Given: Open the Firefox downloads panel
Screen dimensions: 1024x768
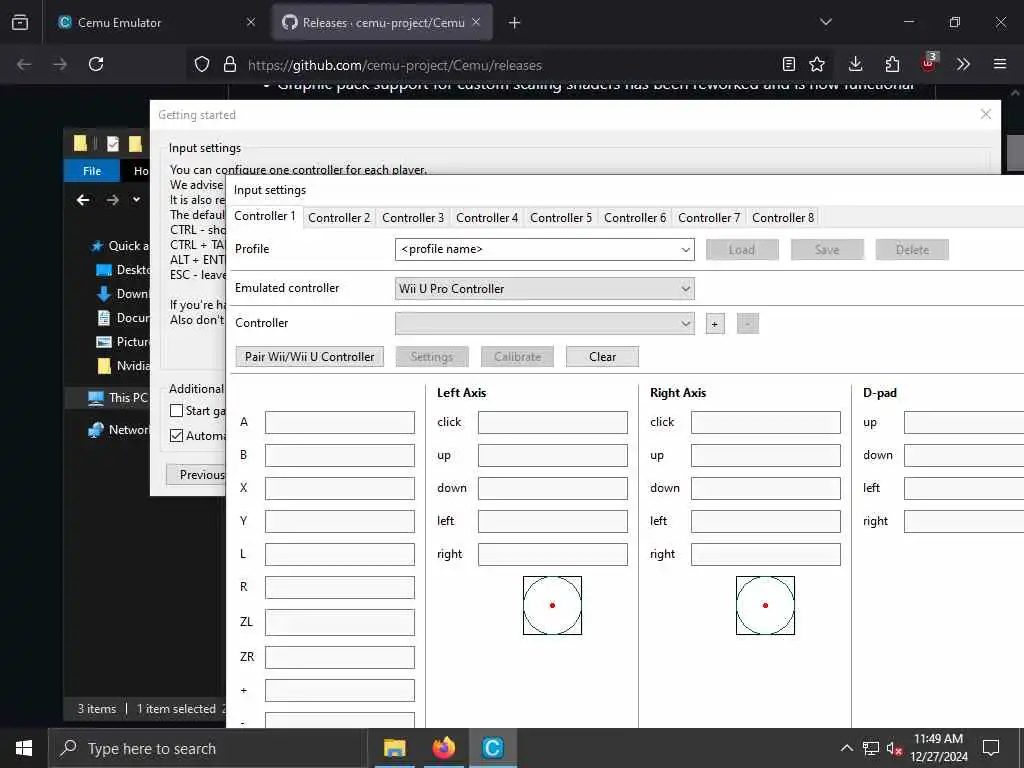Looking at the screenshot, I should coord(856,64).
